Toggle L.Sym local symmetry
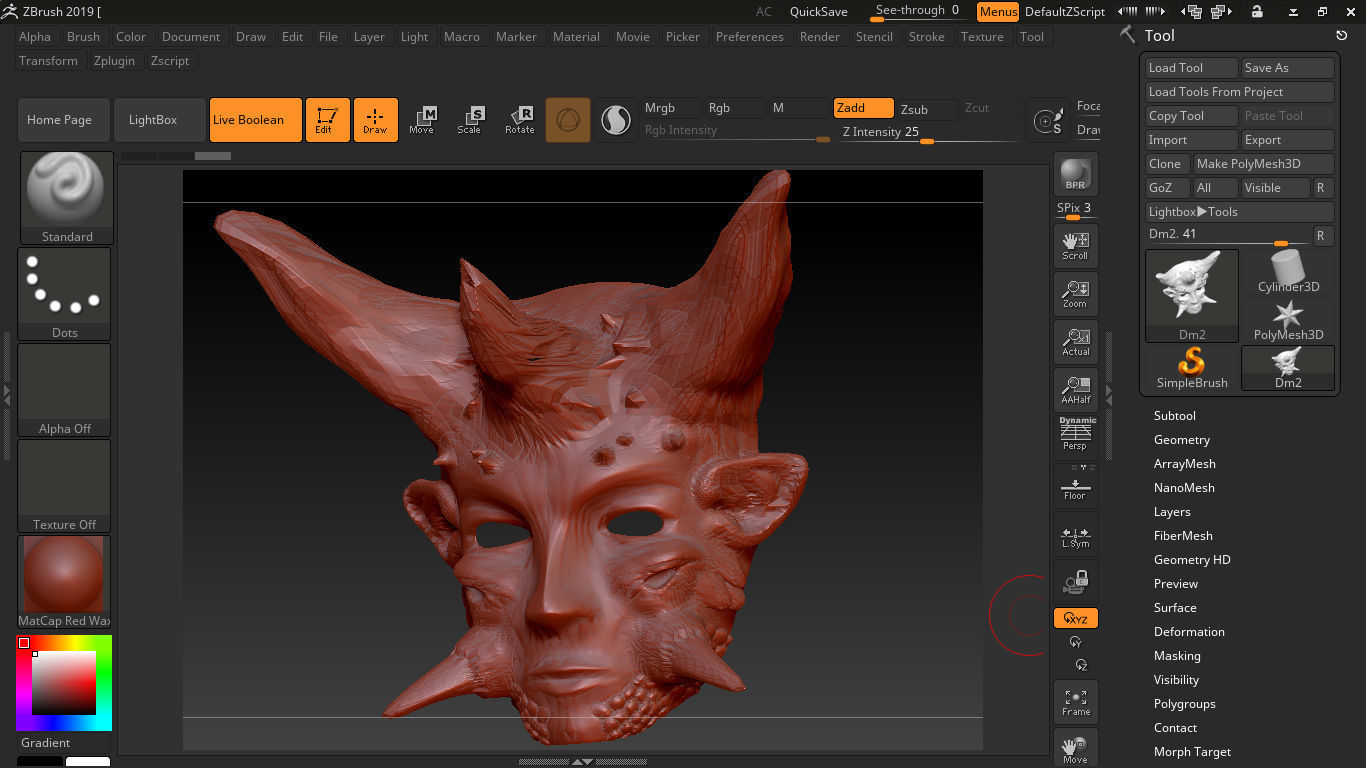This screenshot has width=1366, height=768. tap(1076, 536)
